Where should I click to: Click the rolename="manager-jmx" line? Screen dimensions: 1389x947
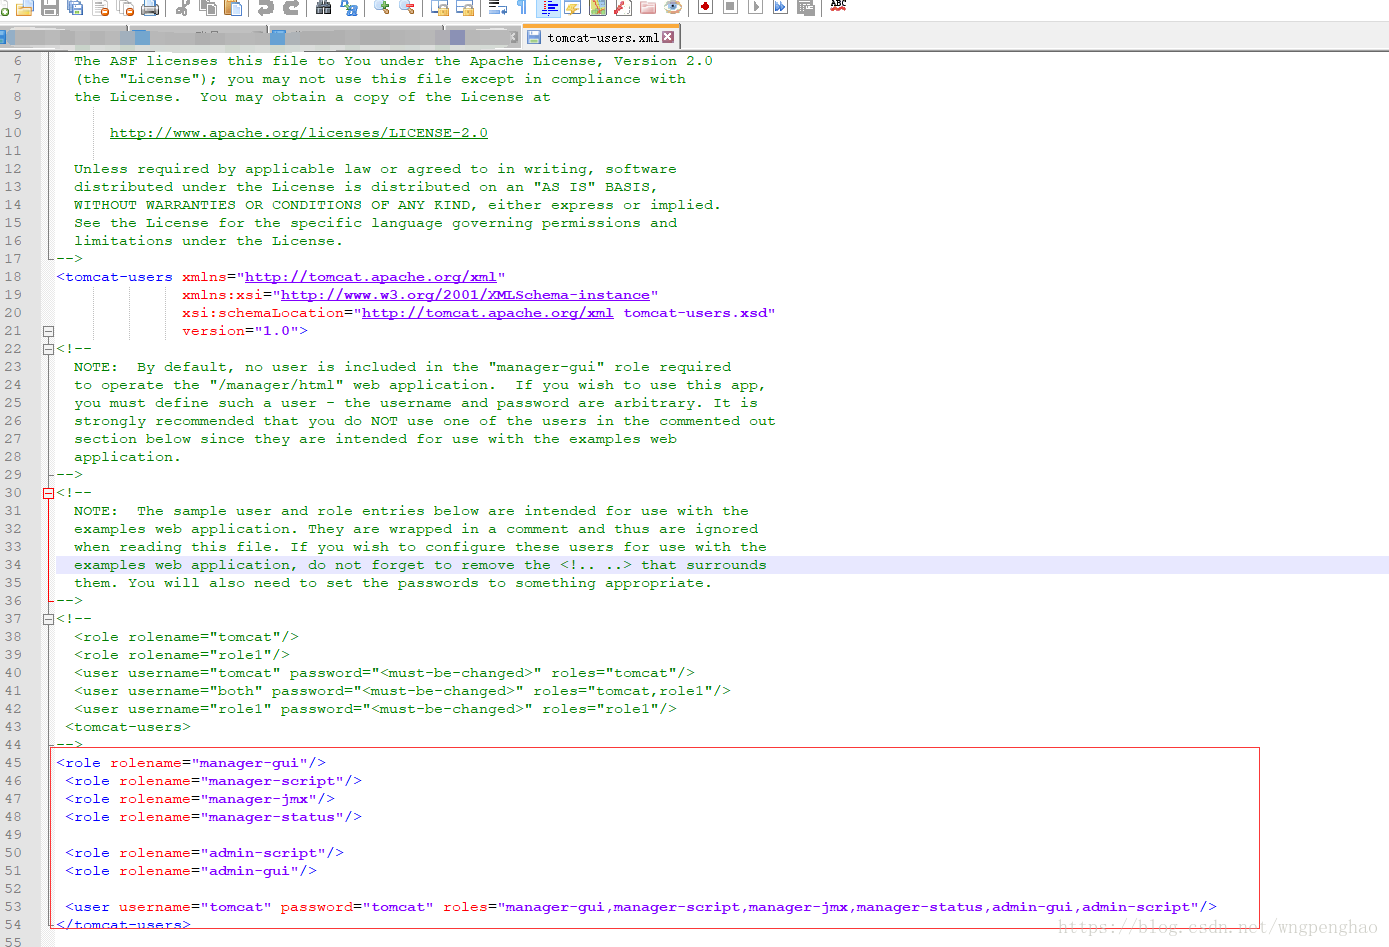(200, 799)
